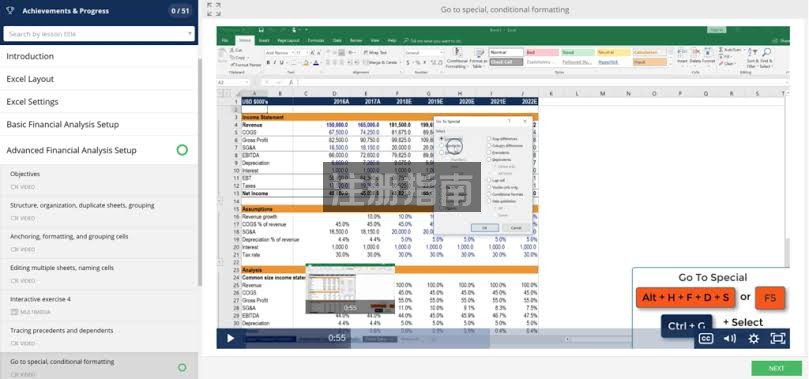Viewport: 809px width, 379px height.
Task: Click the Advanced Financial Analysis Setup progress circle
Action: tap(182, 150)
